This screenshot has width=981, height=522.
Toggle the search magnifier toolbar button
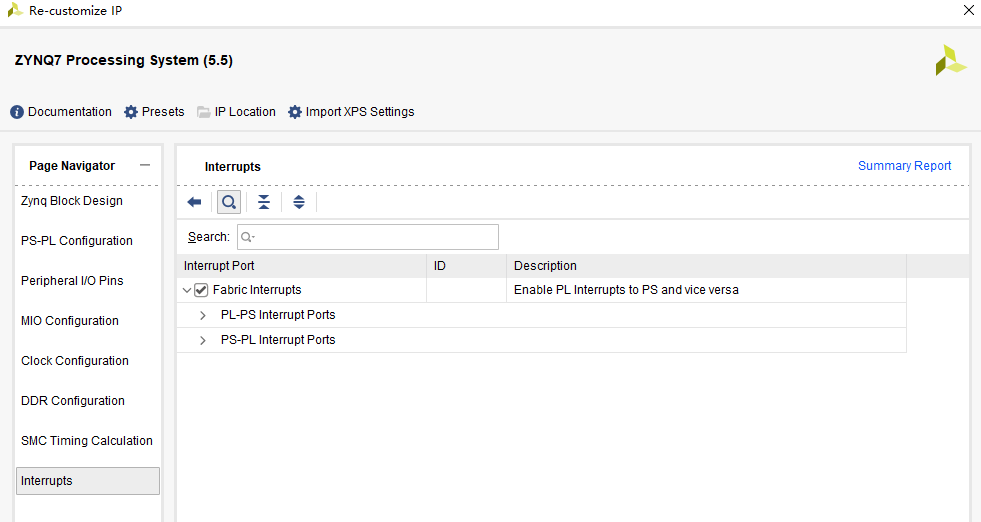[x=229, y=202]
